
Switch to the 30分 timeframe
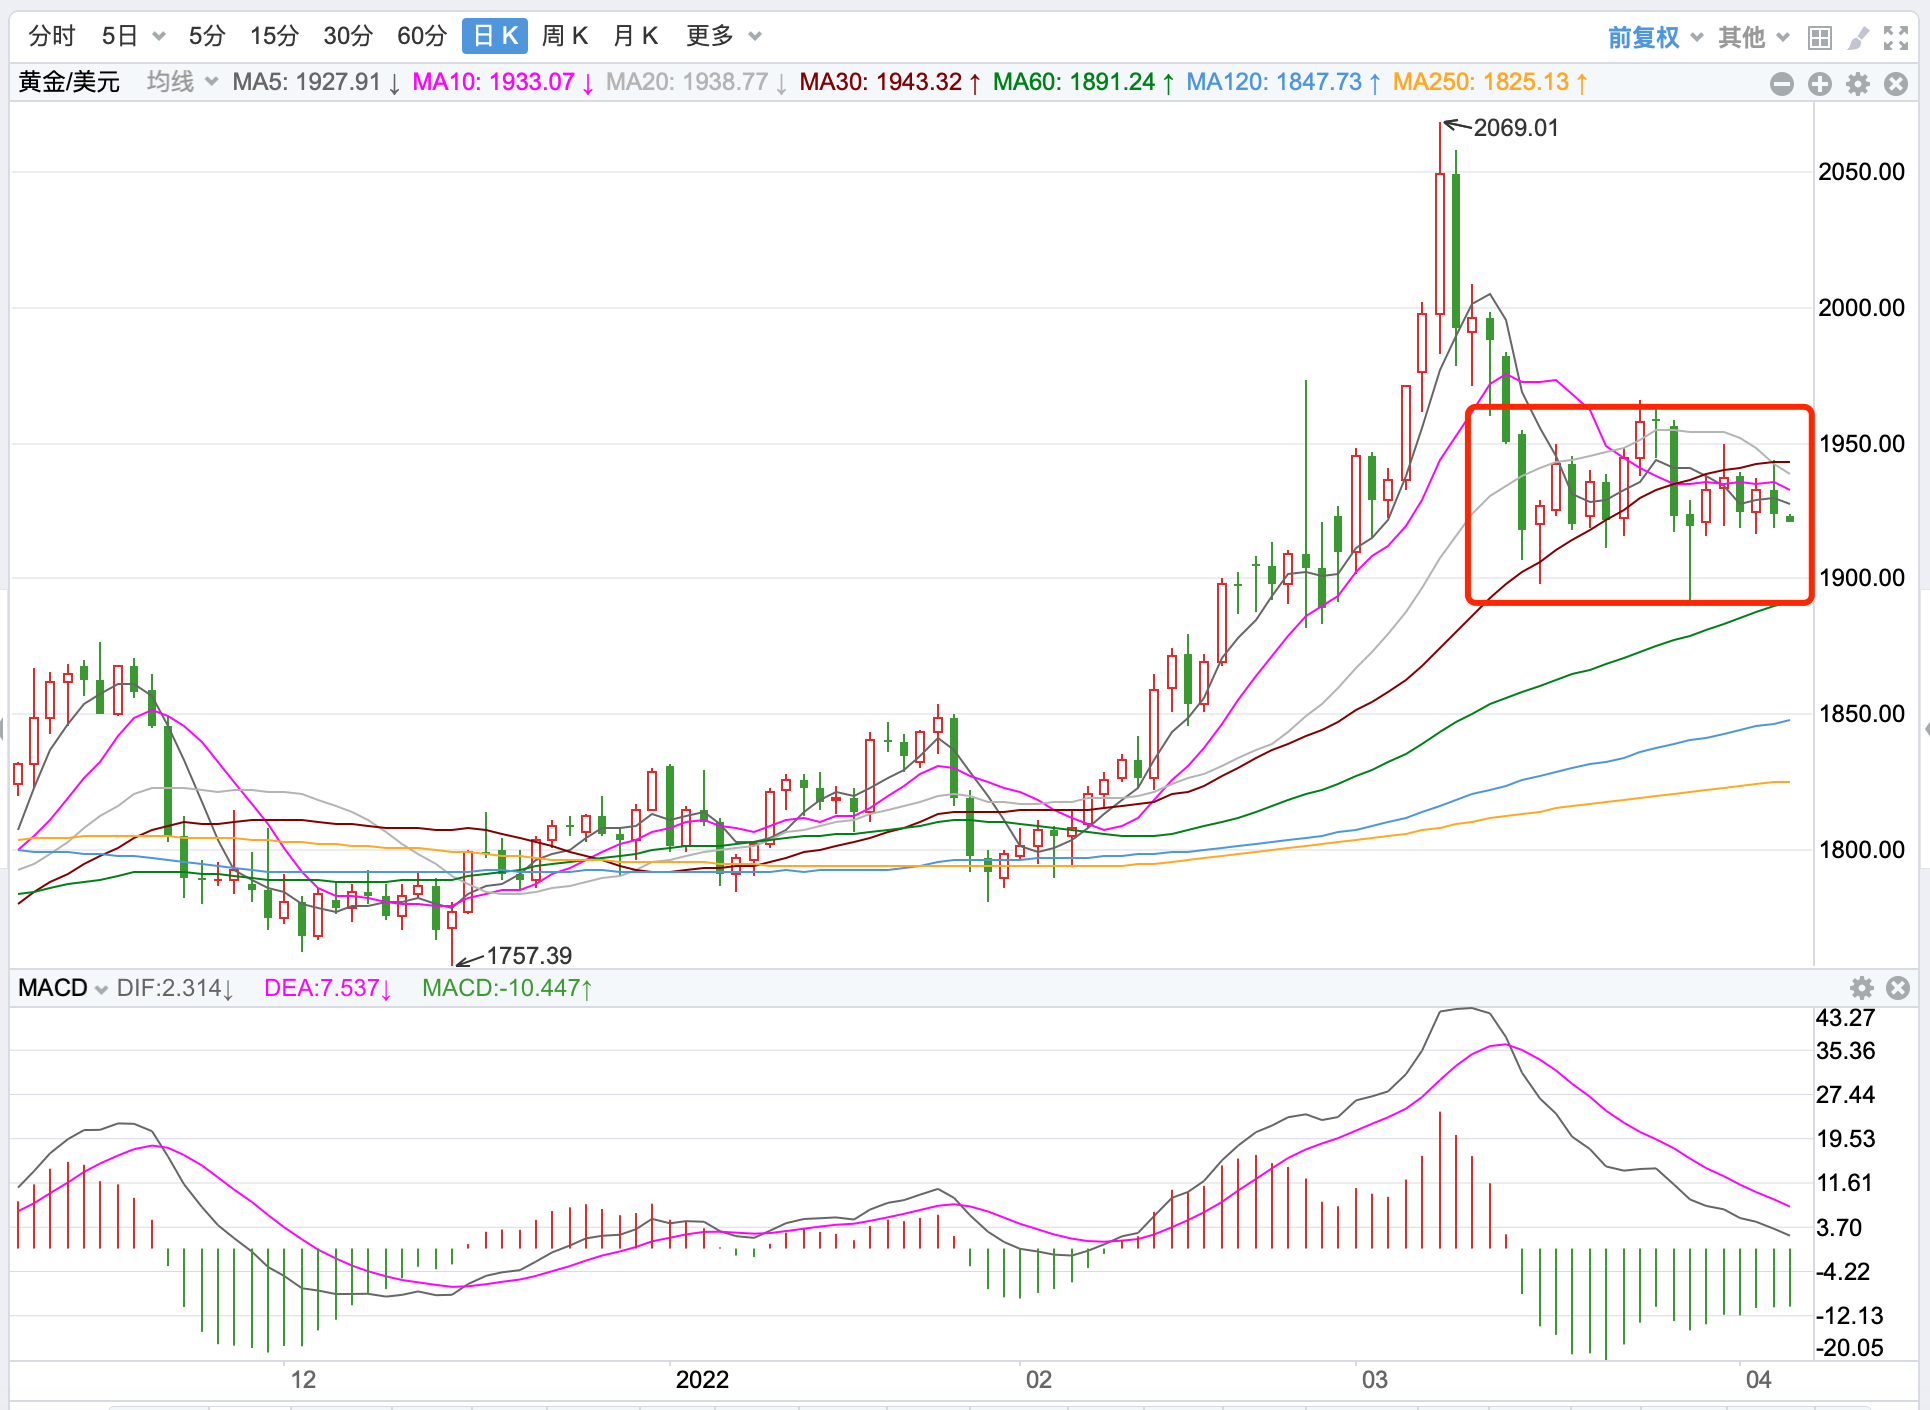(348, 36)
